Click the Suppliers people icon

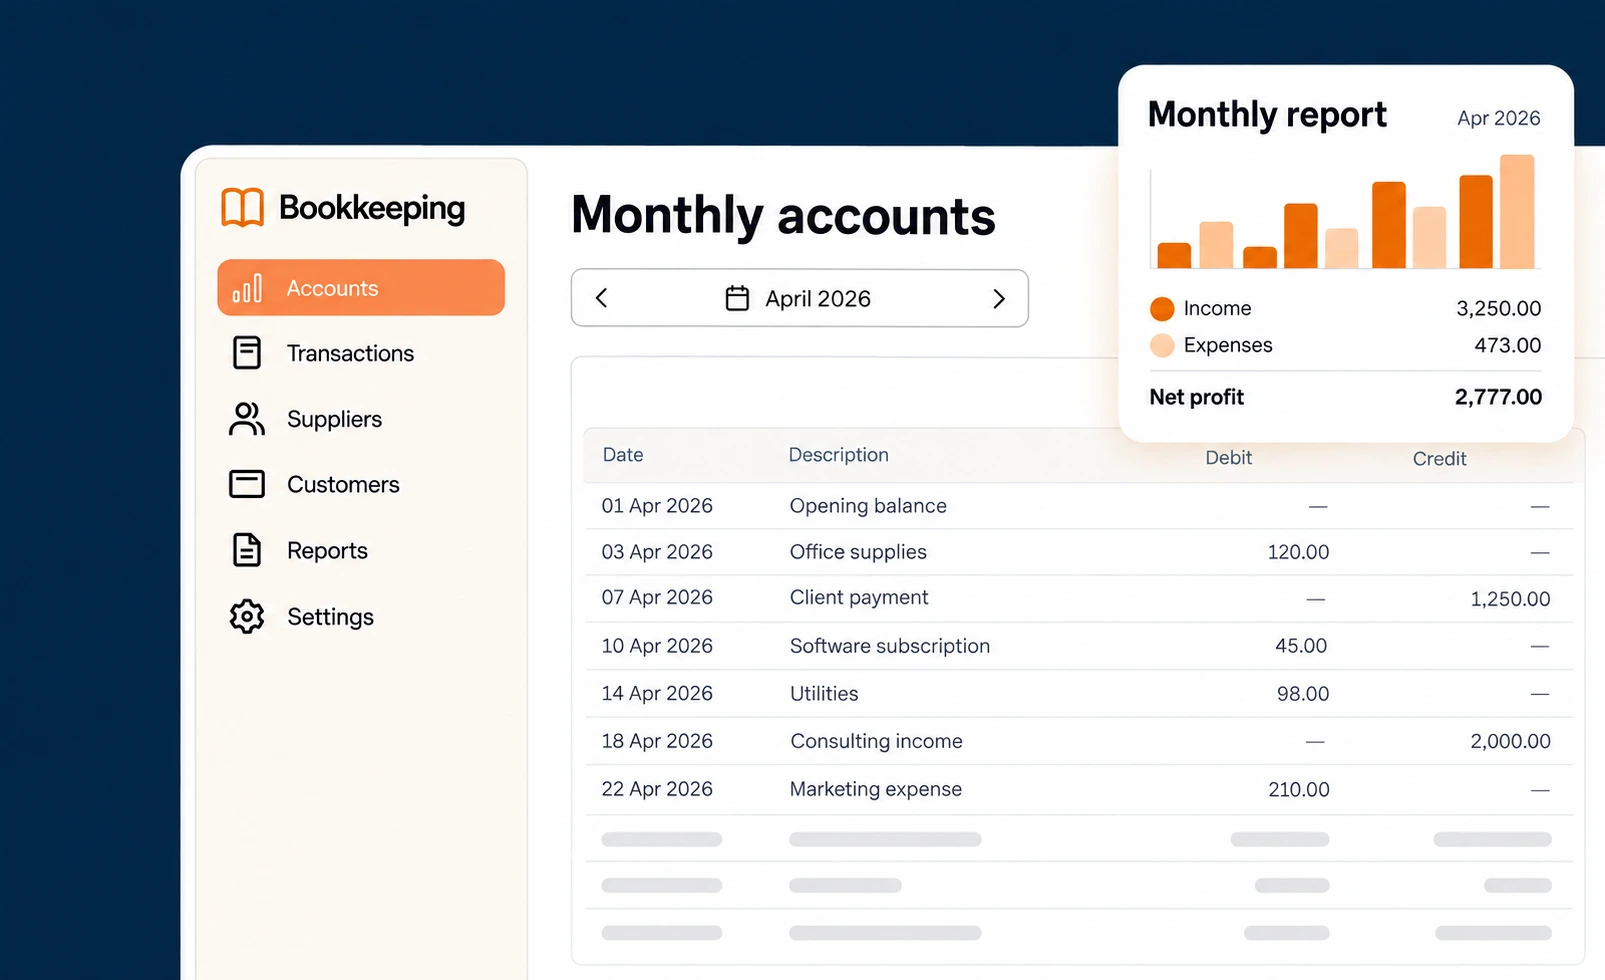tap(247, 419)
